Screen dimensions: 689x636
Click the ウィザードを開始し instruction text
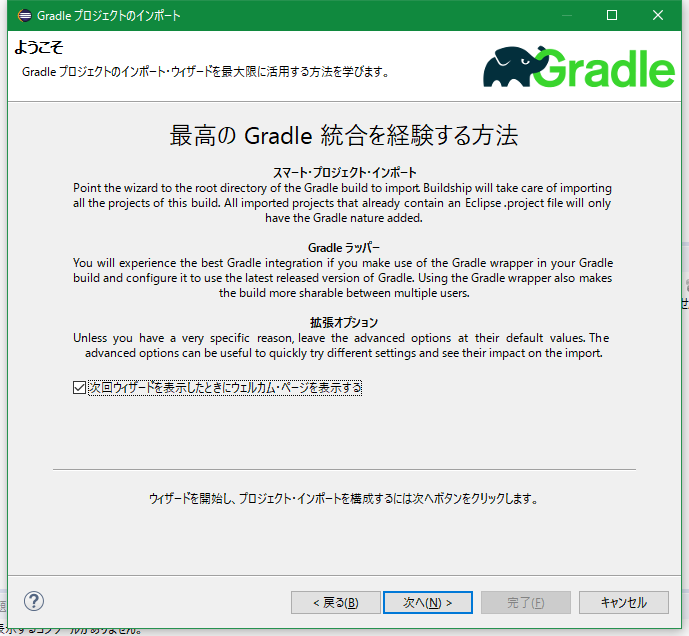click(x=344, y=499)
